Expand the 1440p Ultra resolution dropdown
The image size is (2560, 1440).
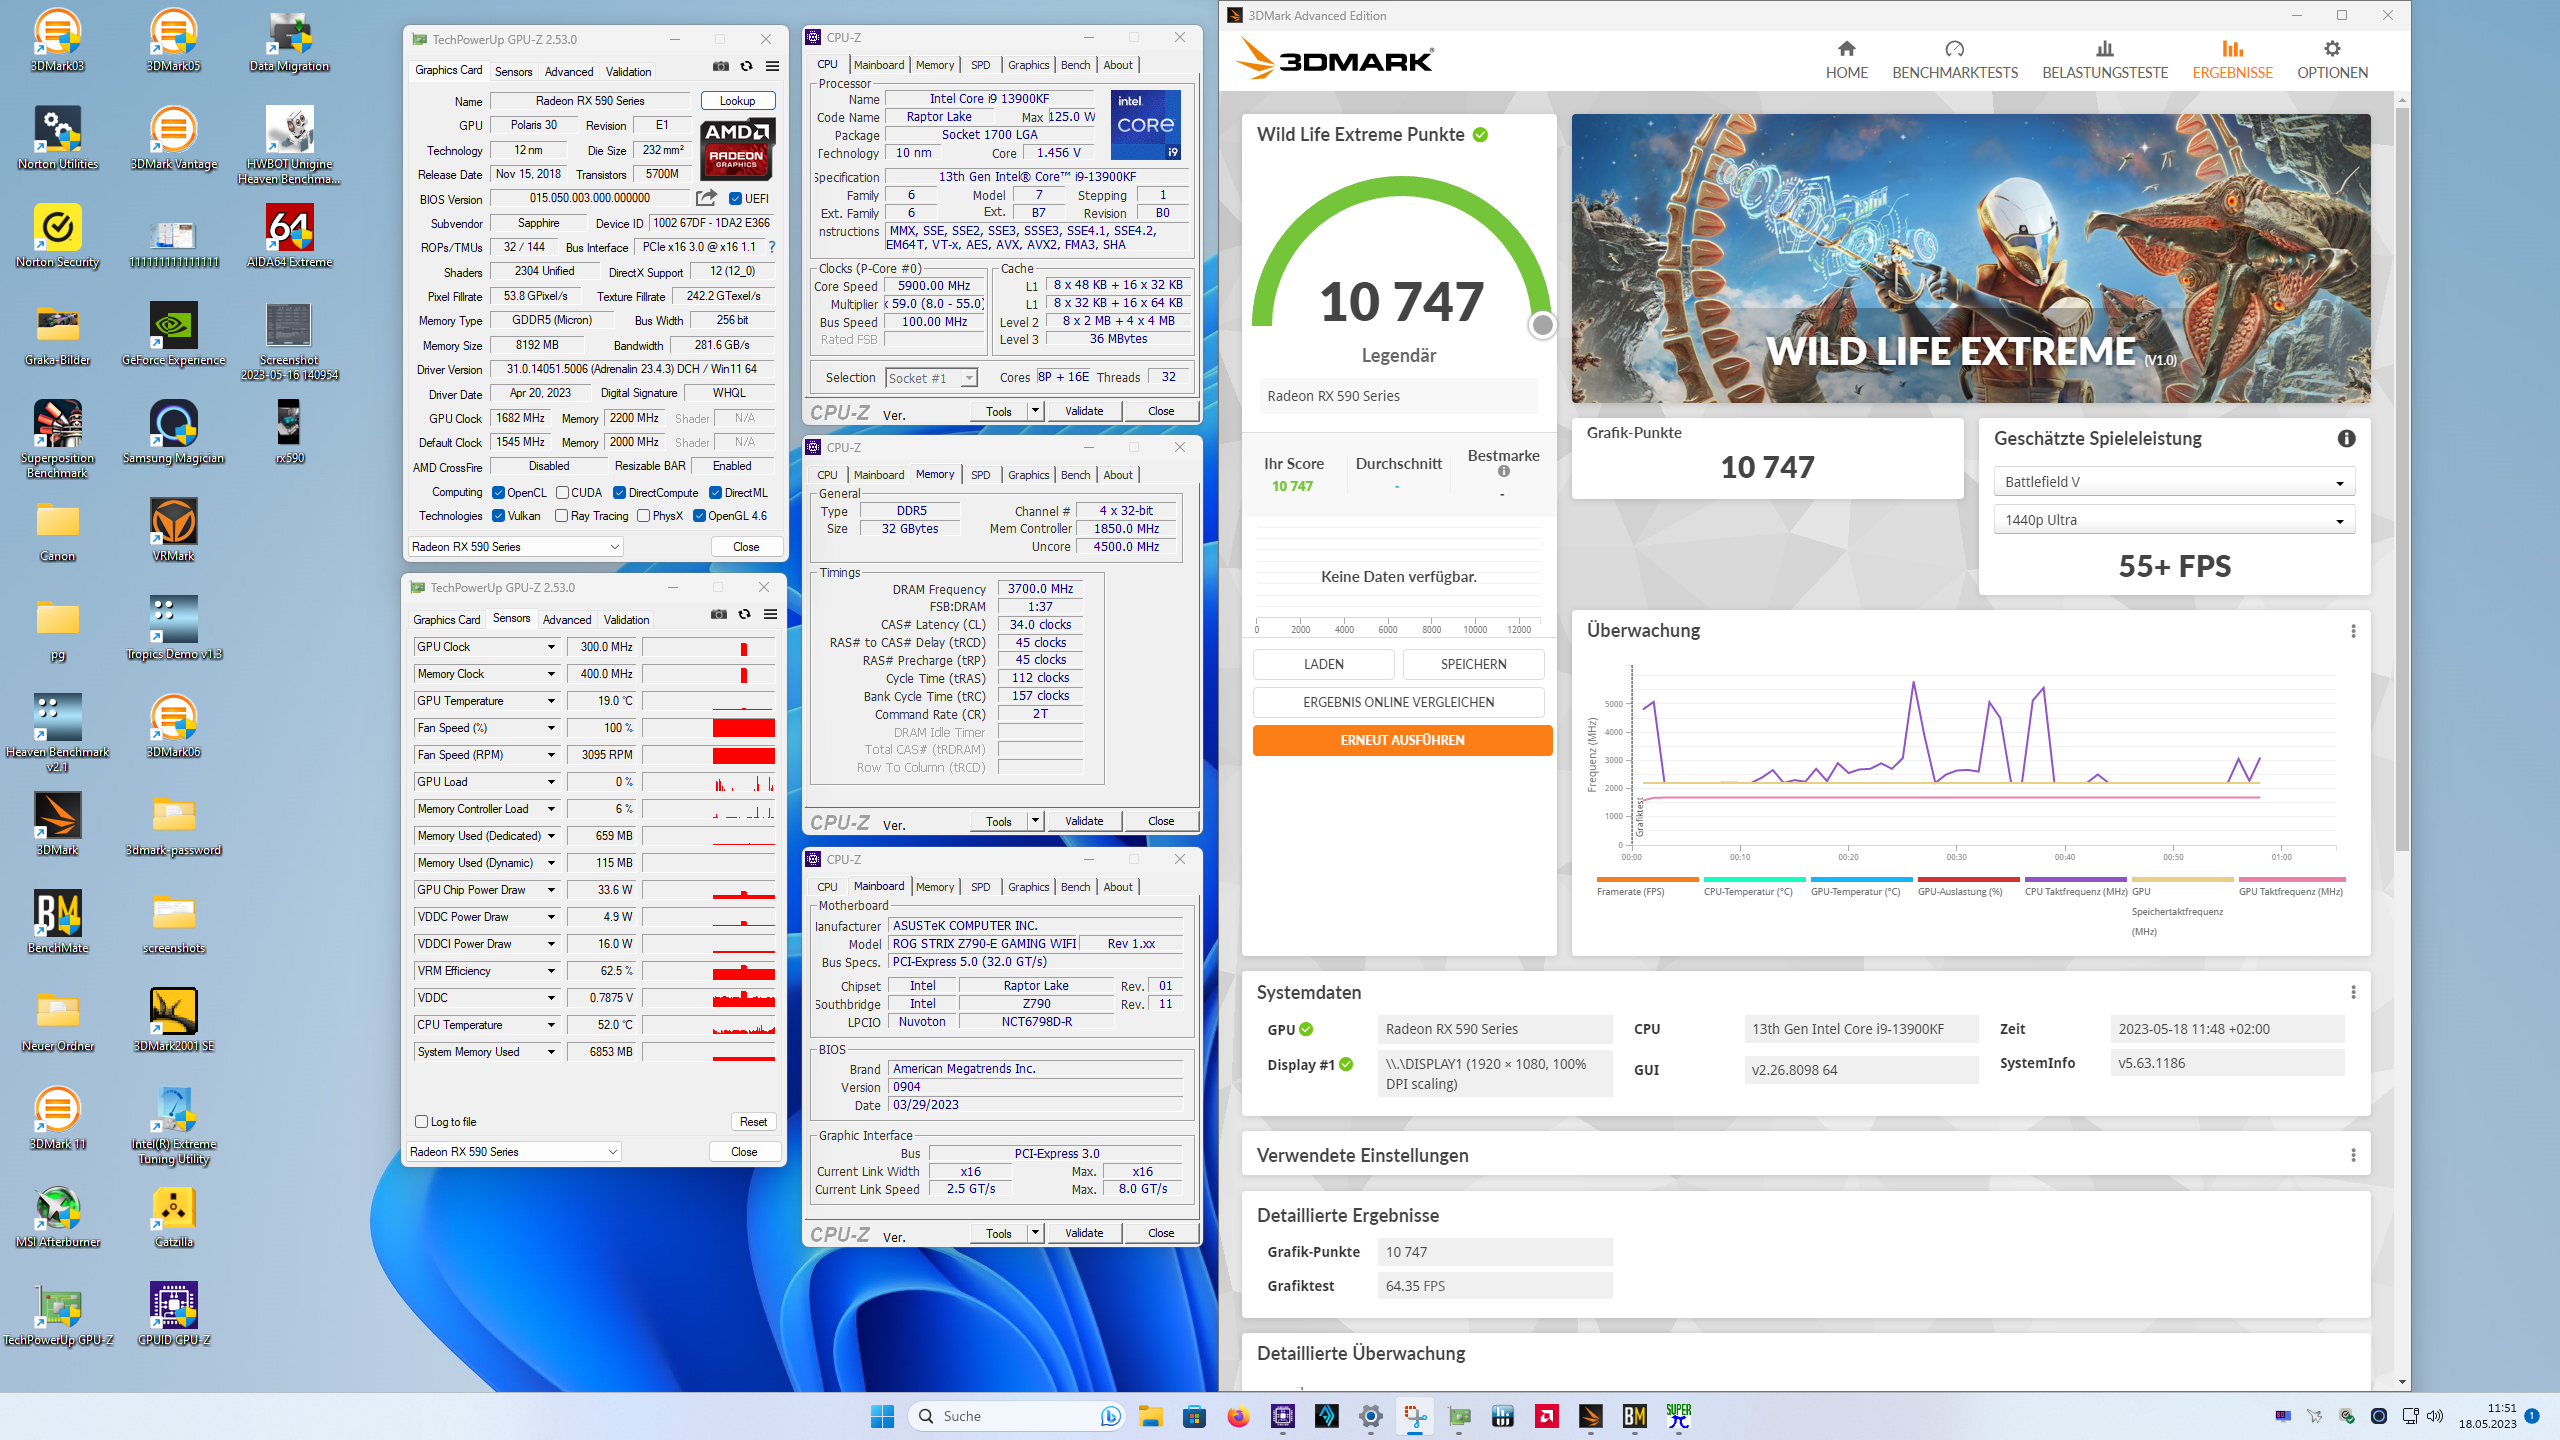click(2174, 520)
